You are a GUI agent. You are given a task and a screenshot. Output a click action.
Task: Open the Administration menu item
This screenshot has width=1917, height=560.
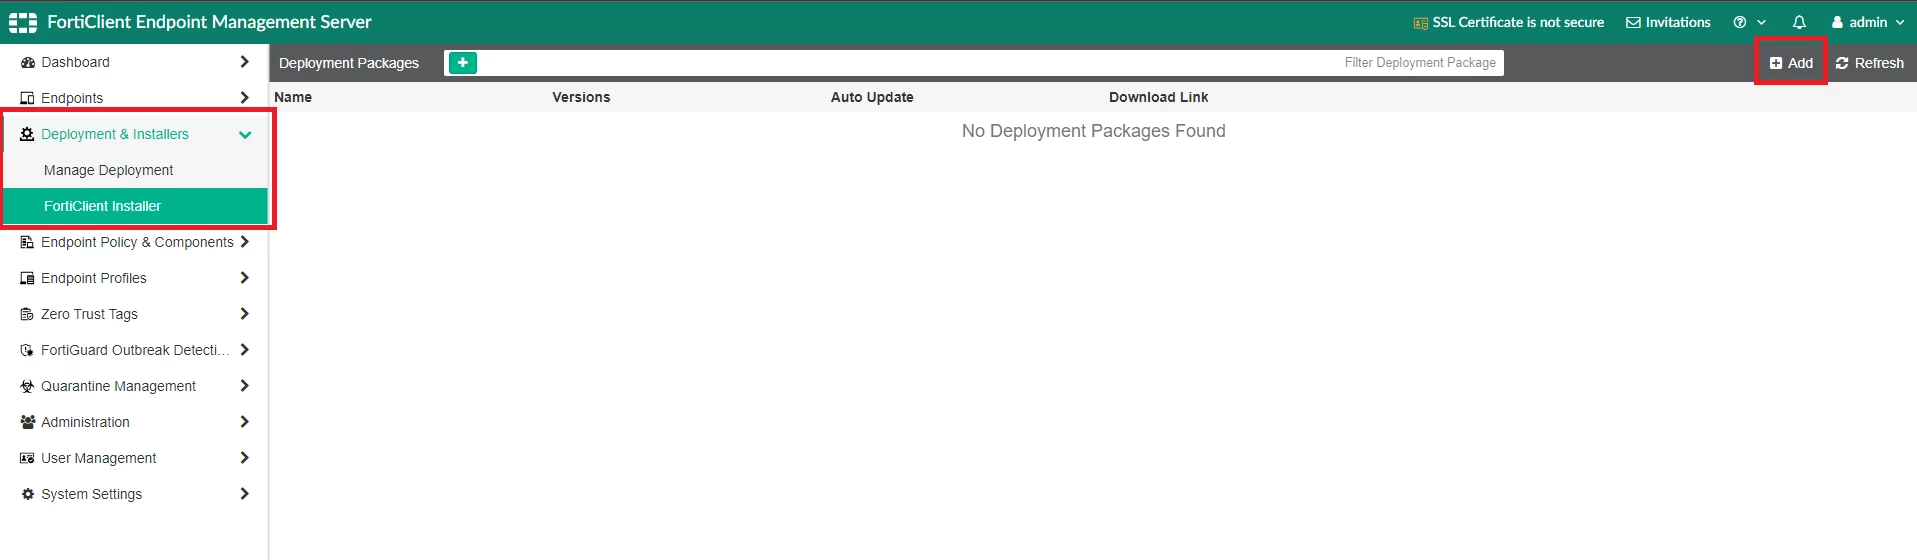(x=85, y=422)
